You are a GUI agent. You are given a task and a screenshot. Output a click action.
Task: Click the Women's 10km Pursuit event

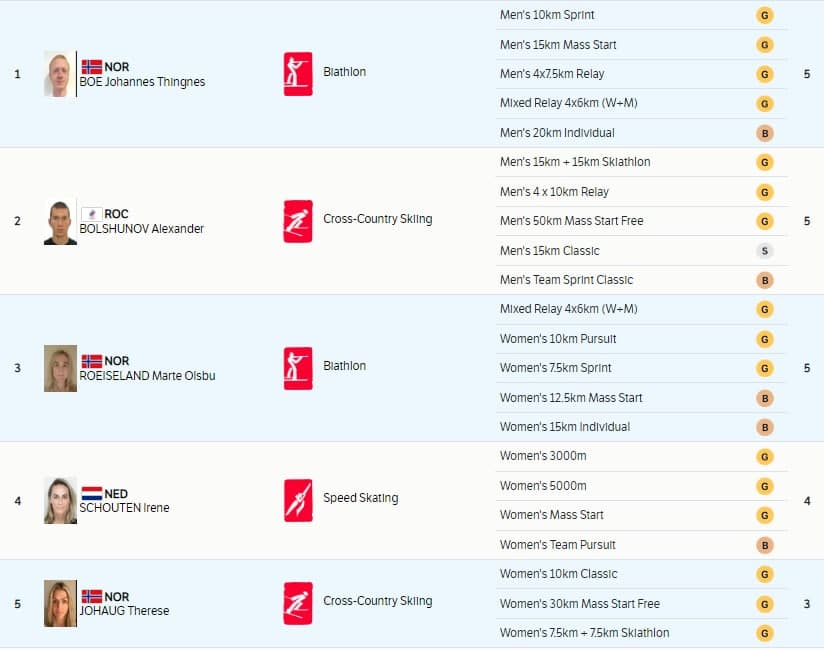coord(557,339)
